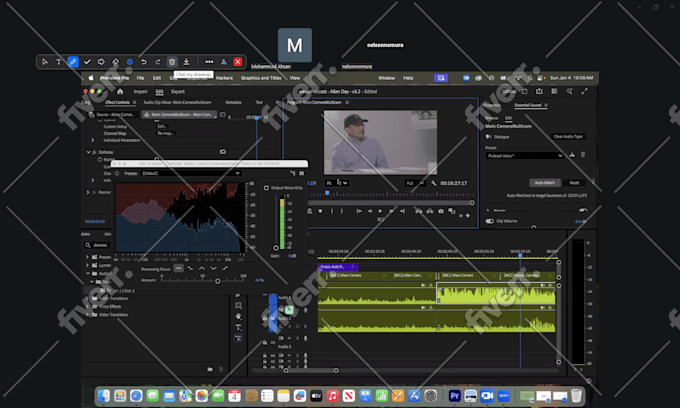Expand the Panner effect section
The width and height of the screenshot is (680, 408).
[x=88, y=192]
